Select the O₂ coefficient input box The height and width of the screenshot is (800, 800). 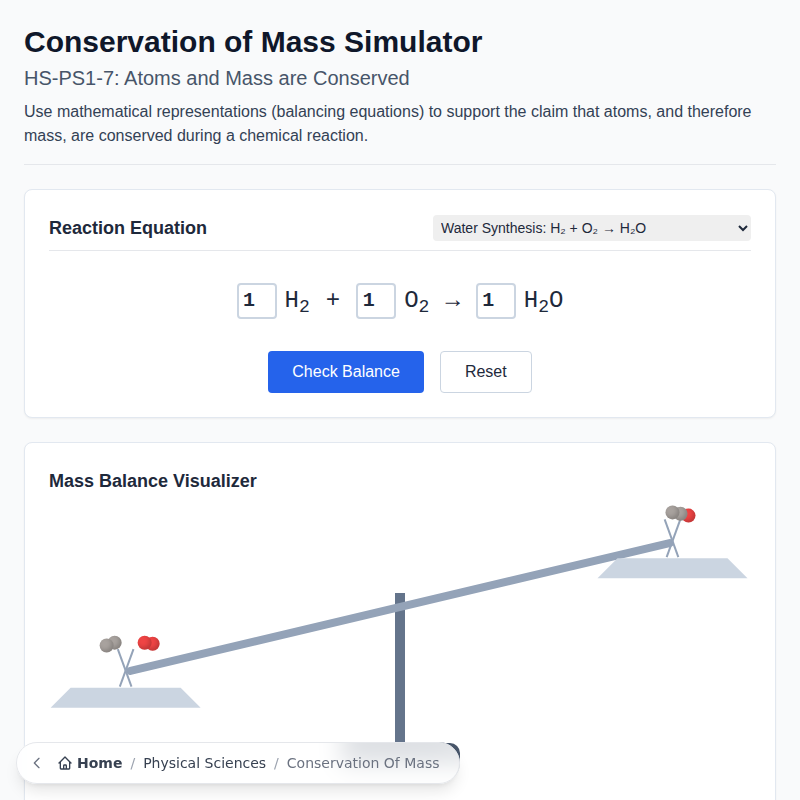pos(376,300)
